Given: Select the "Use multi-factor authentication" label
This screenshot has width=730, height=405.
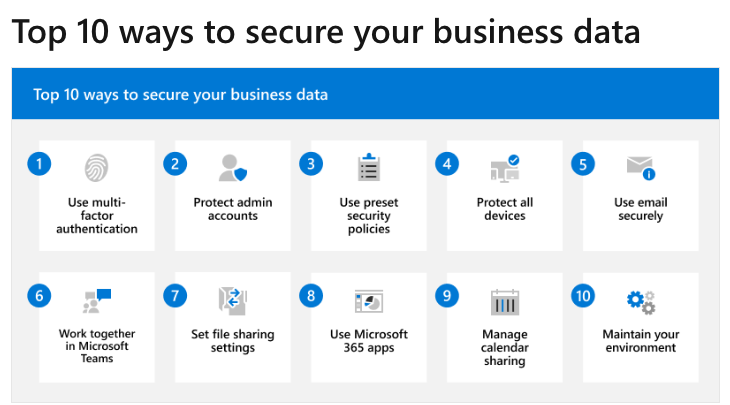Looking at the screenshot, I should (x=97, y=215).
